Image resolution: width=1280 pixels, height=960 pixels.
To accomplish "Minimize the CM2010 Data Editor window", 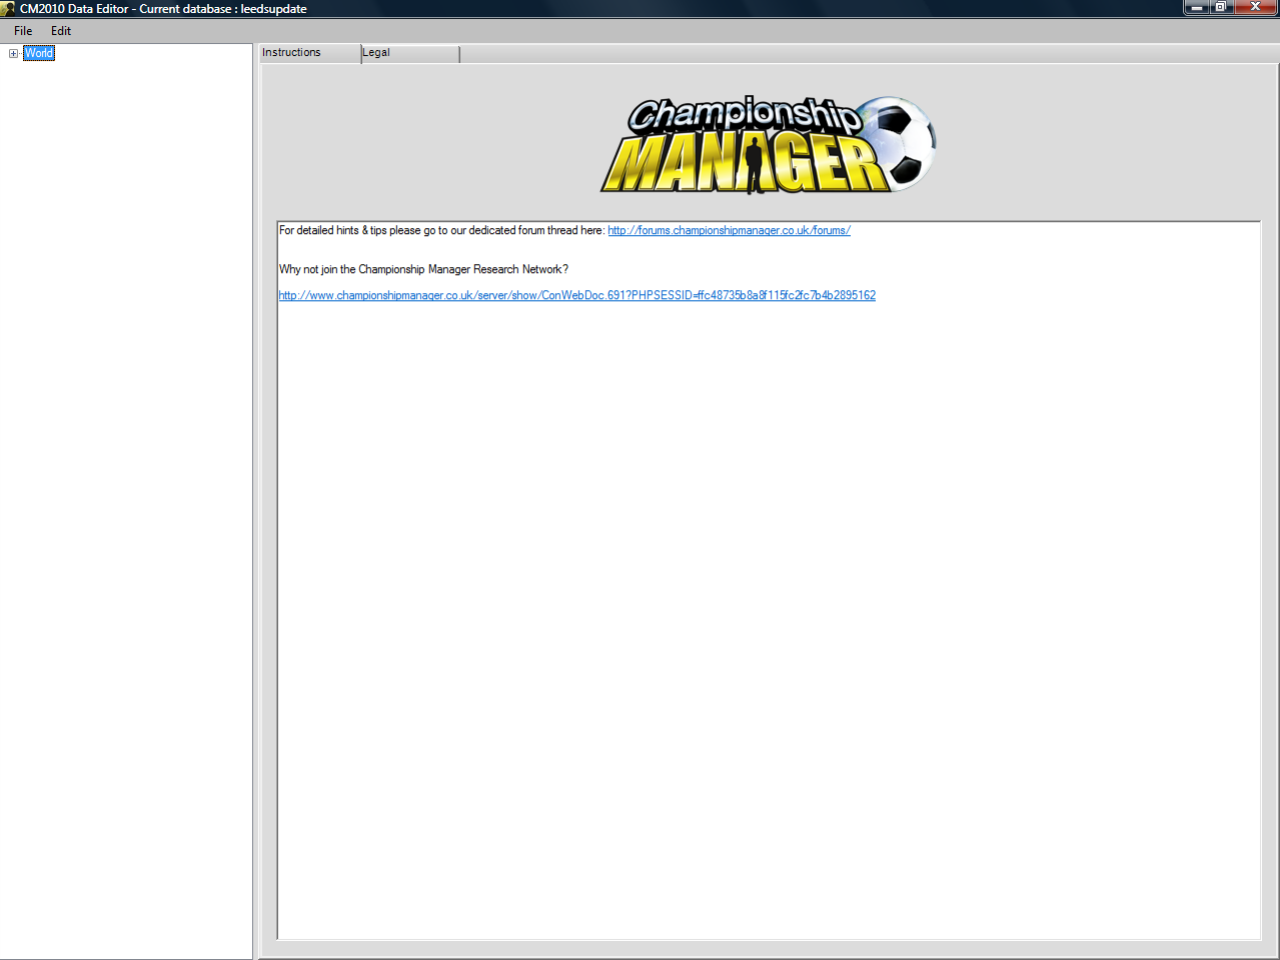I will coord(1196,7).
